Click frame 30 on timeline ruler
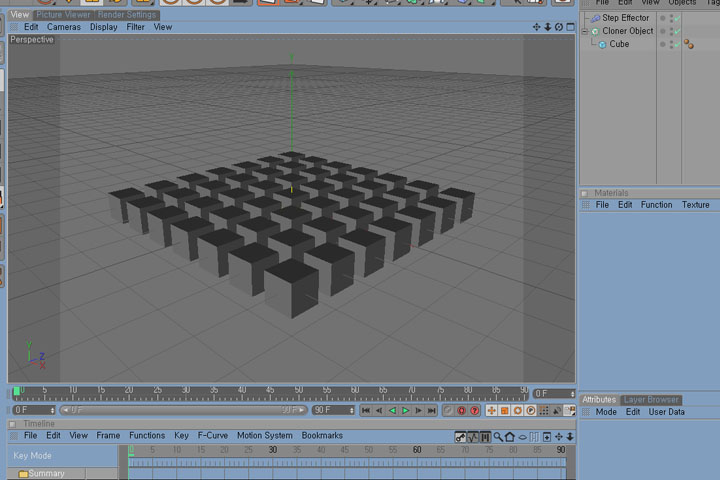Viewport: 720px width, 480px height. (273, 450)
